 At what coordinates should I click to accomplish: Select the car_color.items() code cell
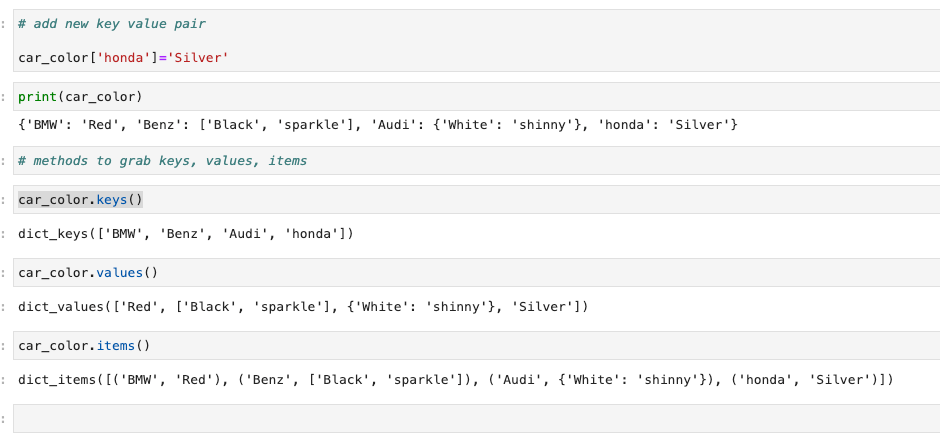(475, 346)
